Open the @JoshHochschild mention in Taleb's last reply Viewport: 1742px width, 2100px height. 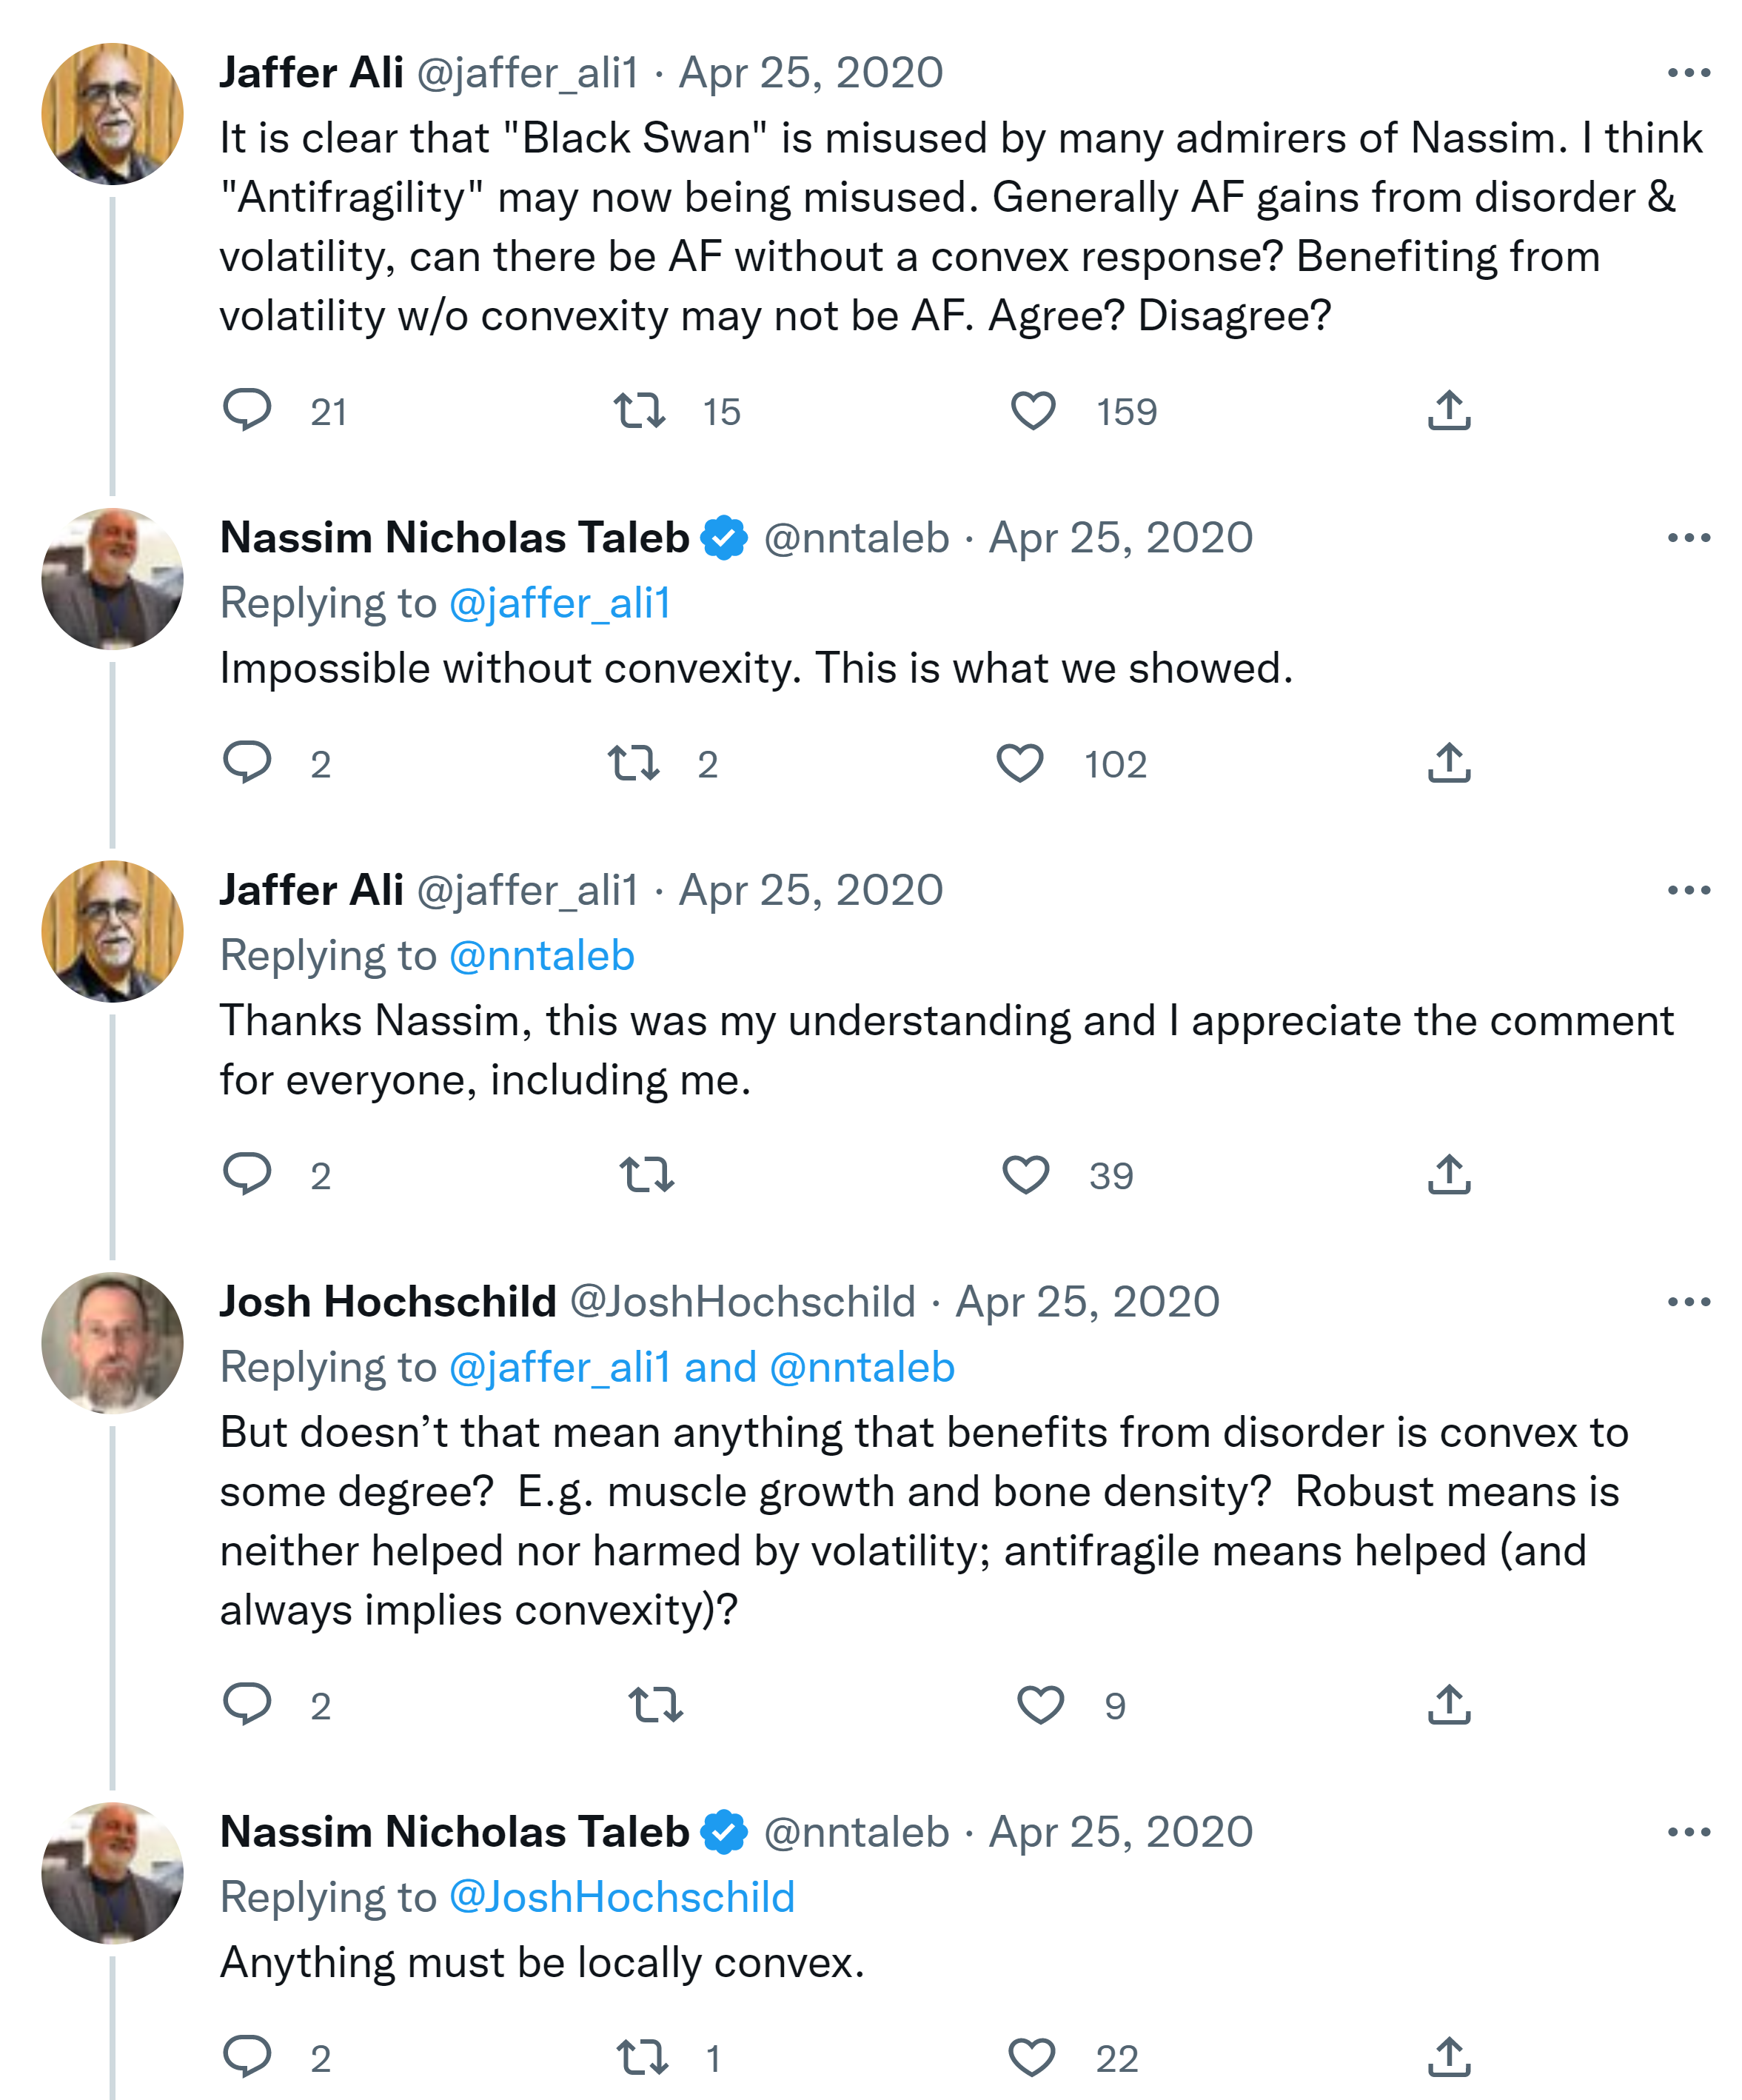(622, 1897)
